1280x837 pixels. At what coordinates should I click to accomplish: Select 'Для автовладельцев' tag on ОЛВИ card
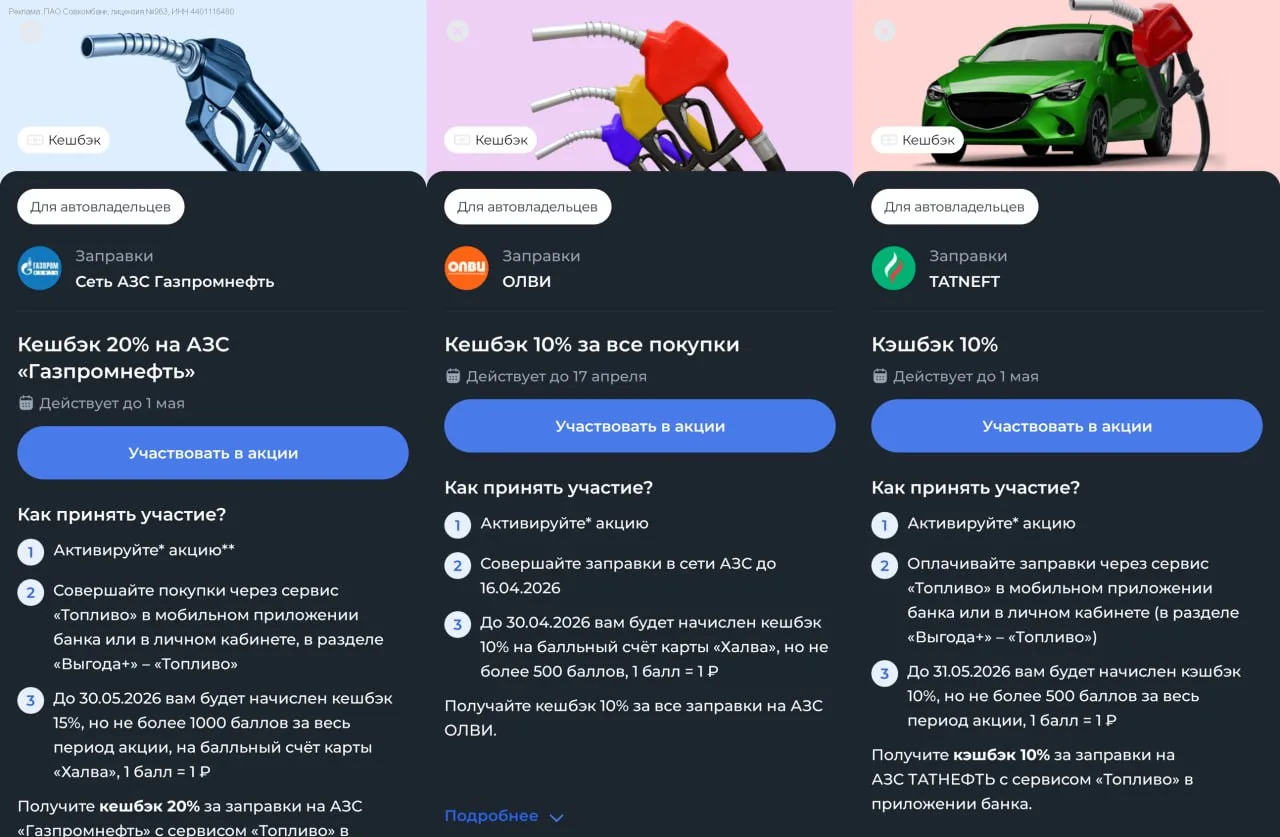tap(527, 207)
